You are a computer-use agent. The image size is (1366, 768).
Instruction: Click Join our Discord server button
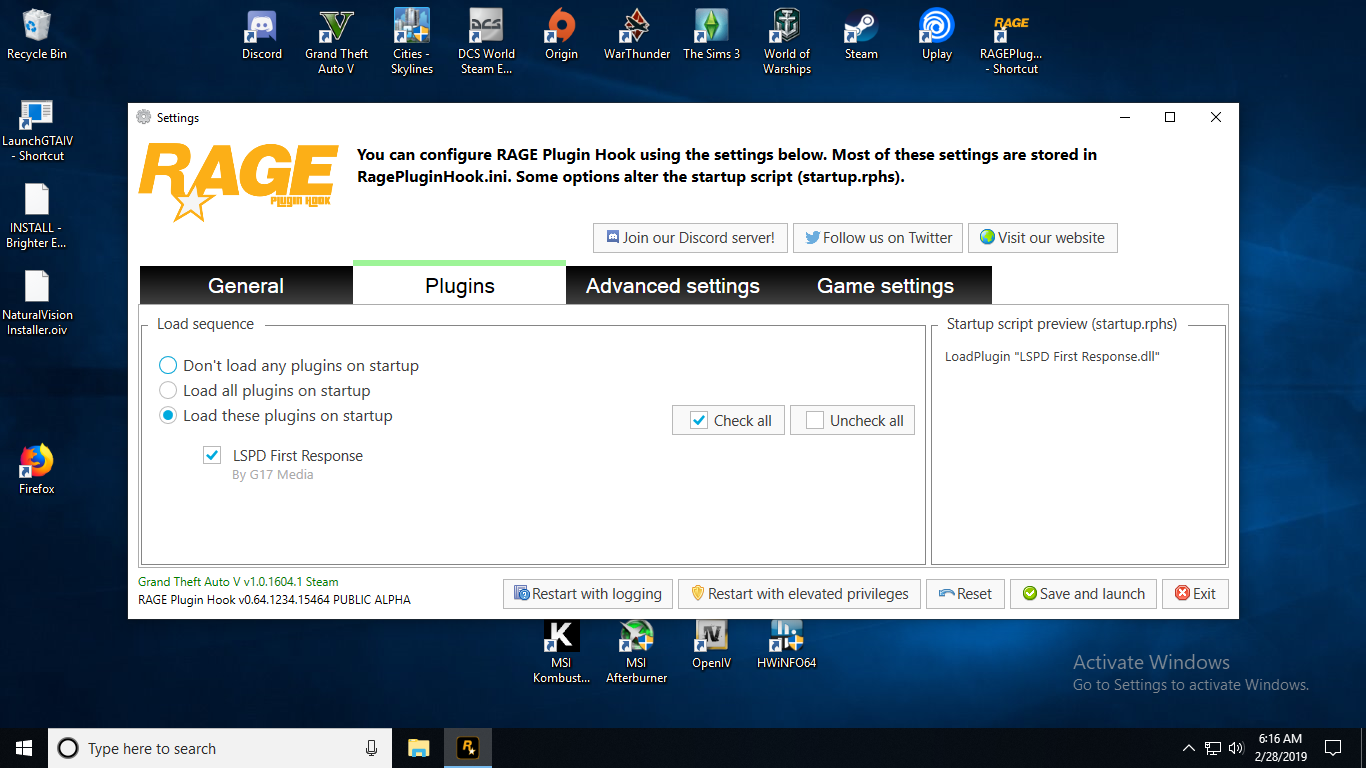(690, 238)
